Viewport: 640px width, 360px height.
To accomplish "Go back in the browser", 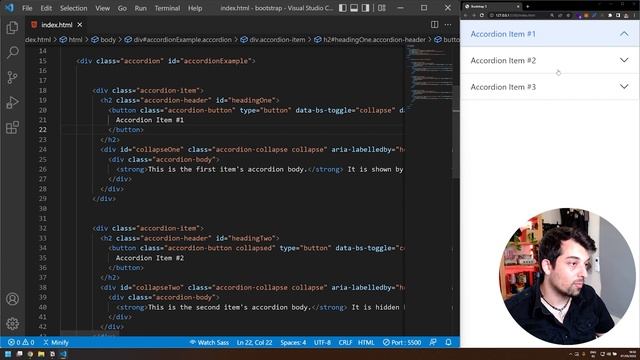I will 466,15.
